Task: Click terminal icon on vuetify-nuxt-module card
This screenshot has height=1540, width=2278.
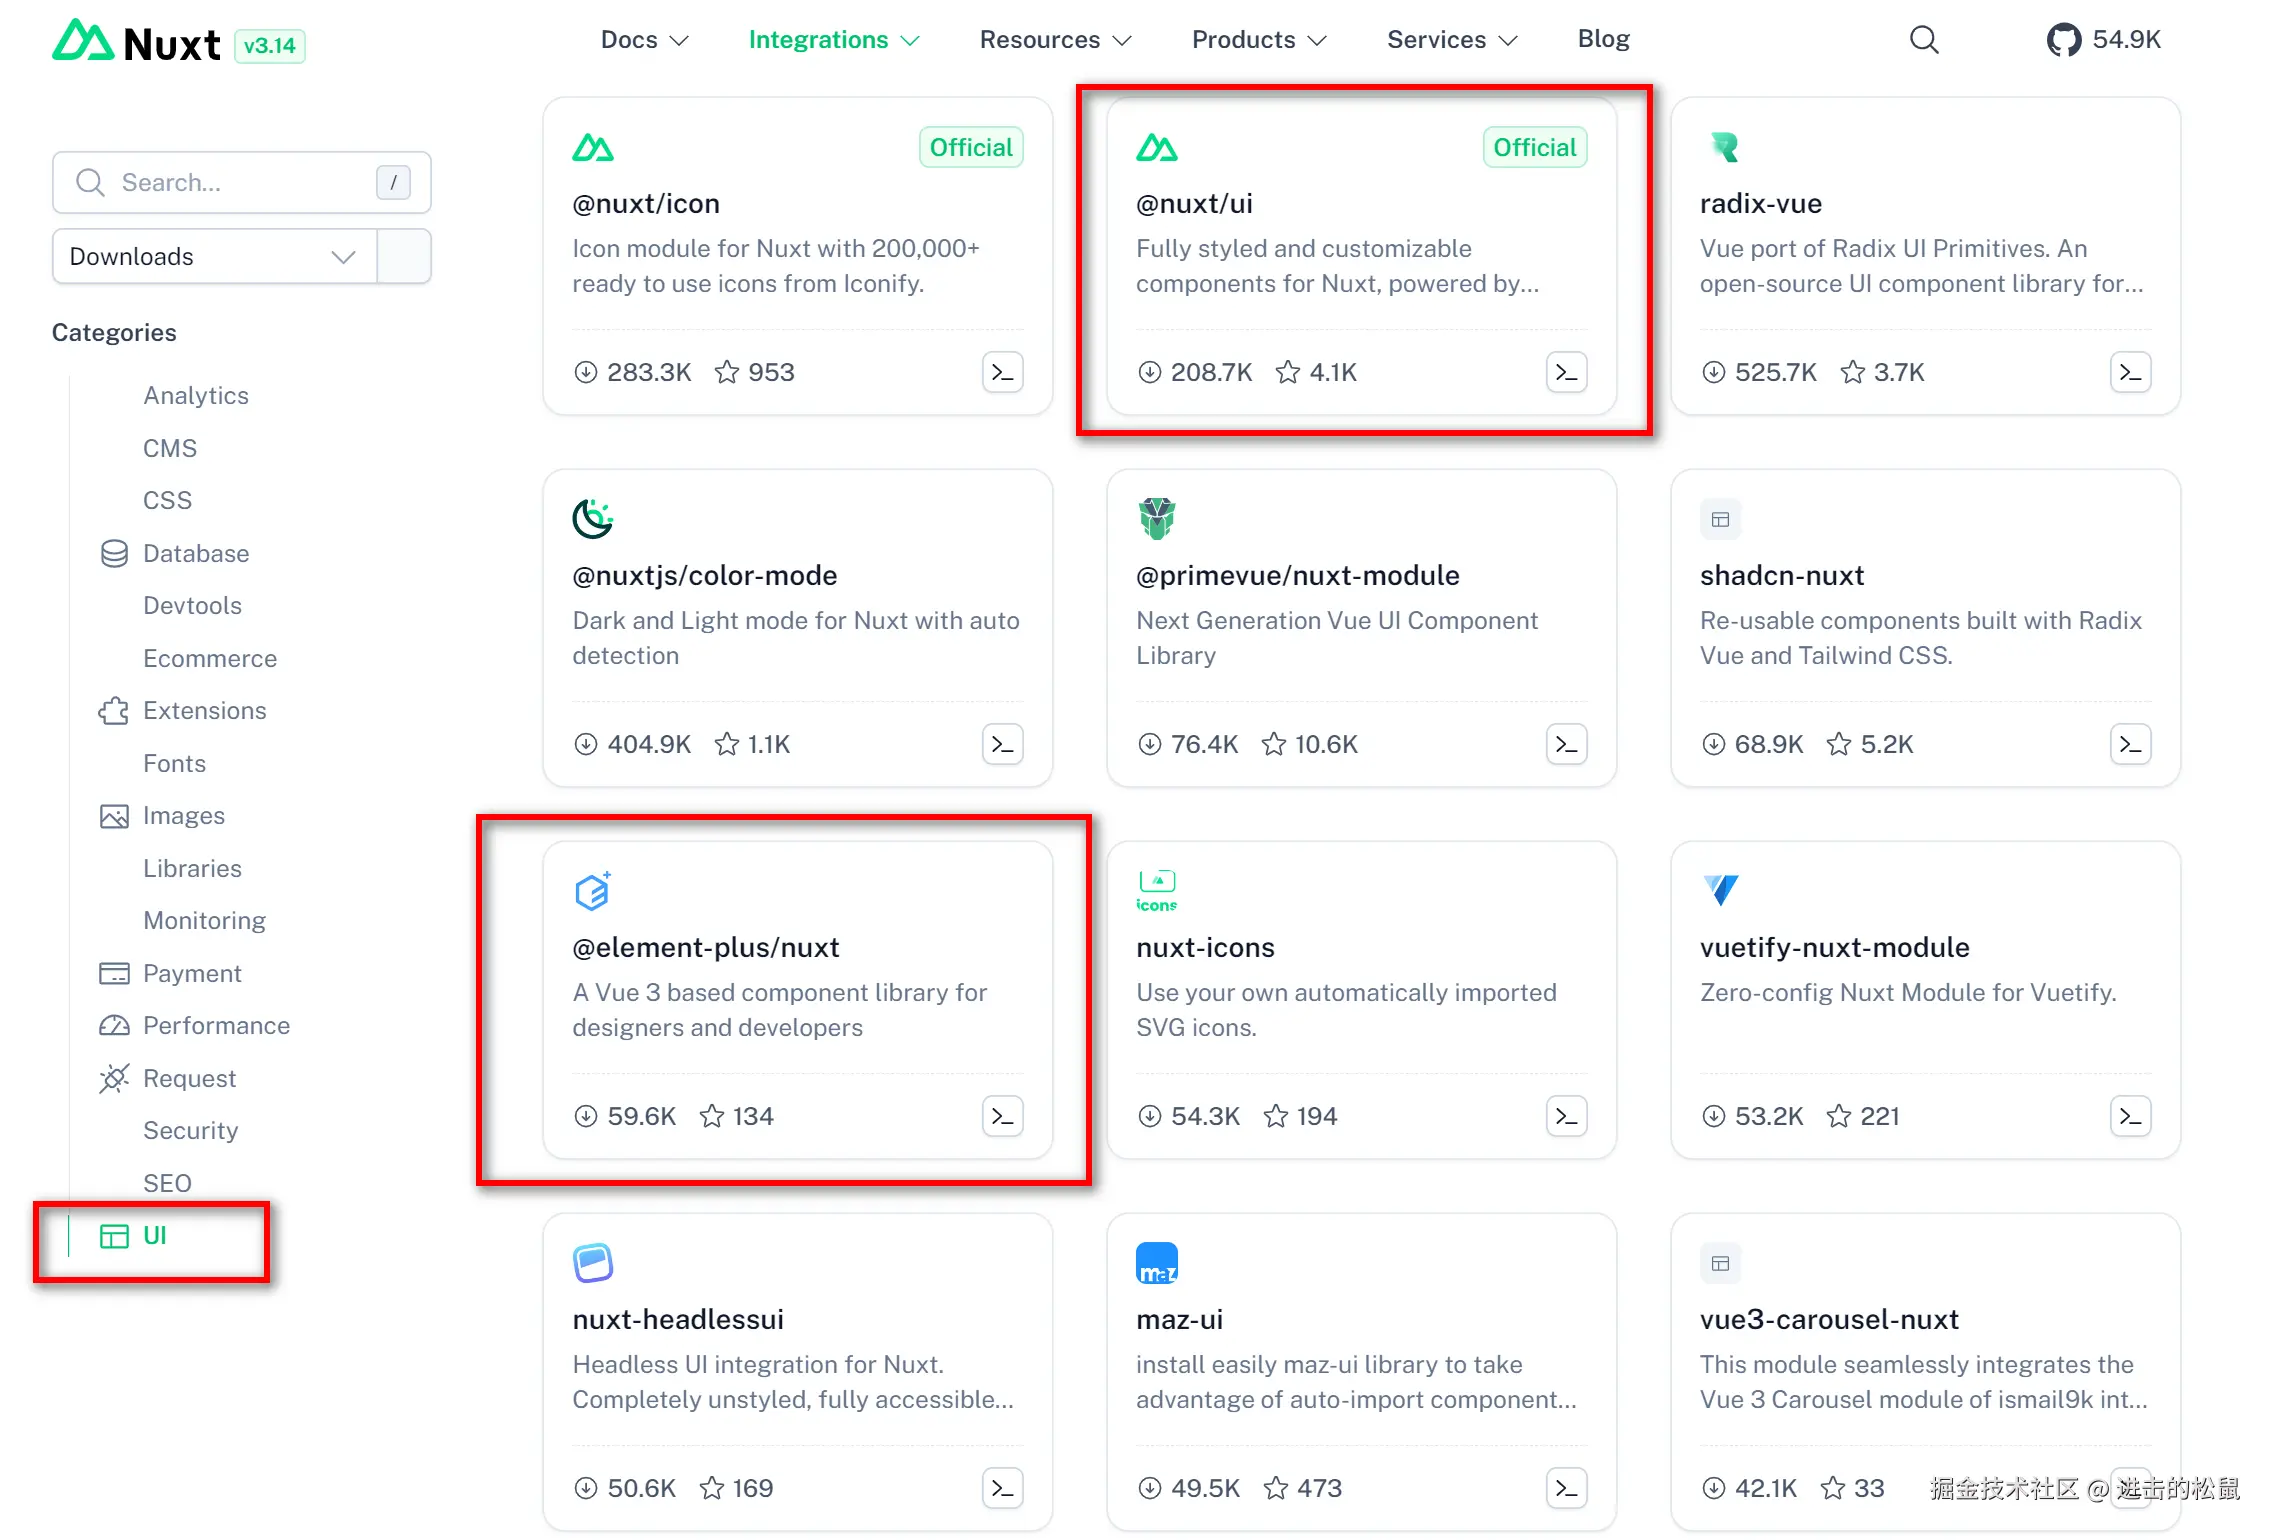Action: 2130,1116
